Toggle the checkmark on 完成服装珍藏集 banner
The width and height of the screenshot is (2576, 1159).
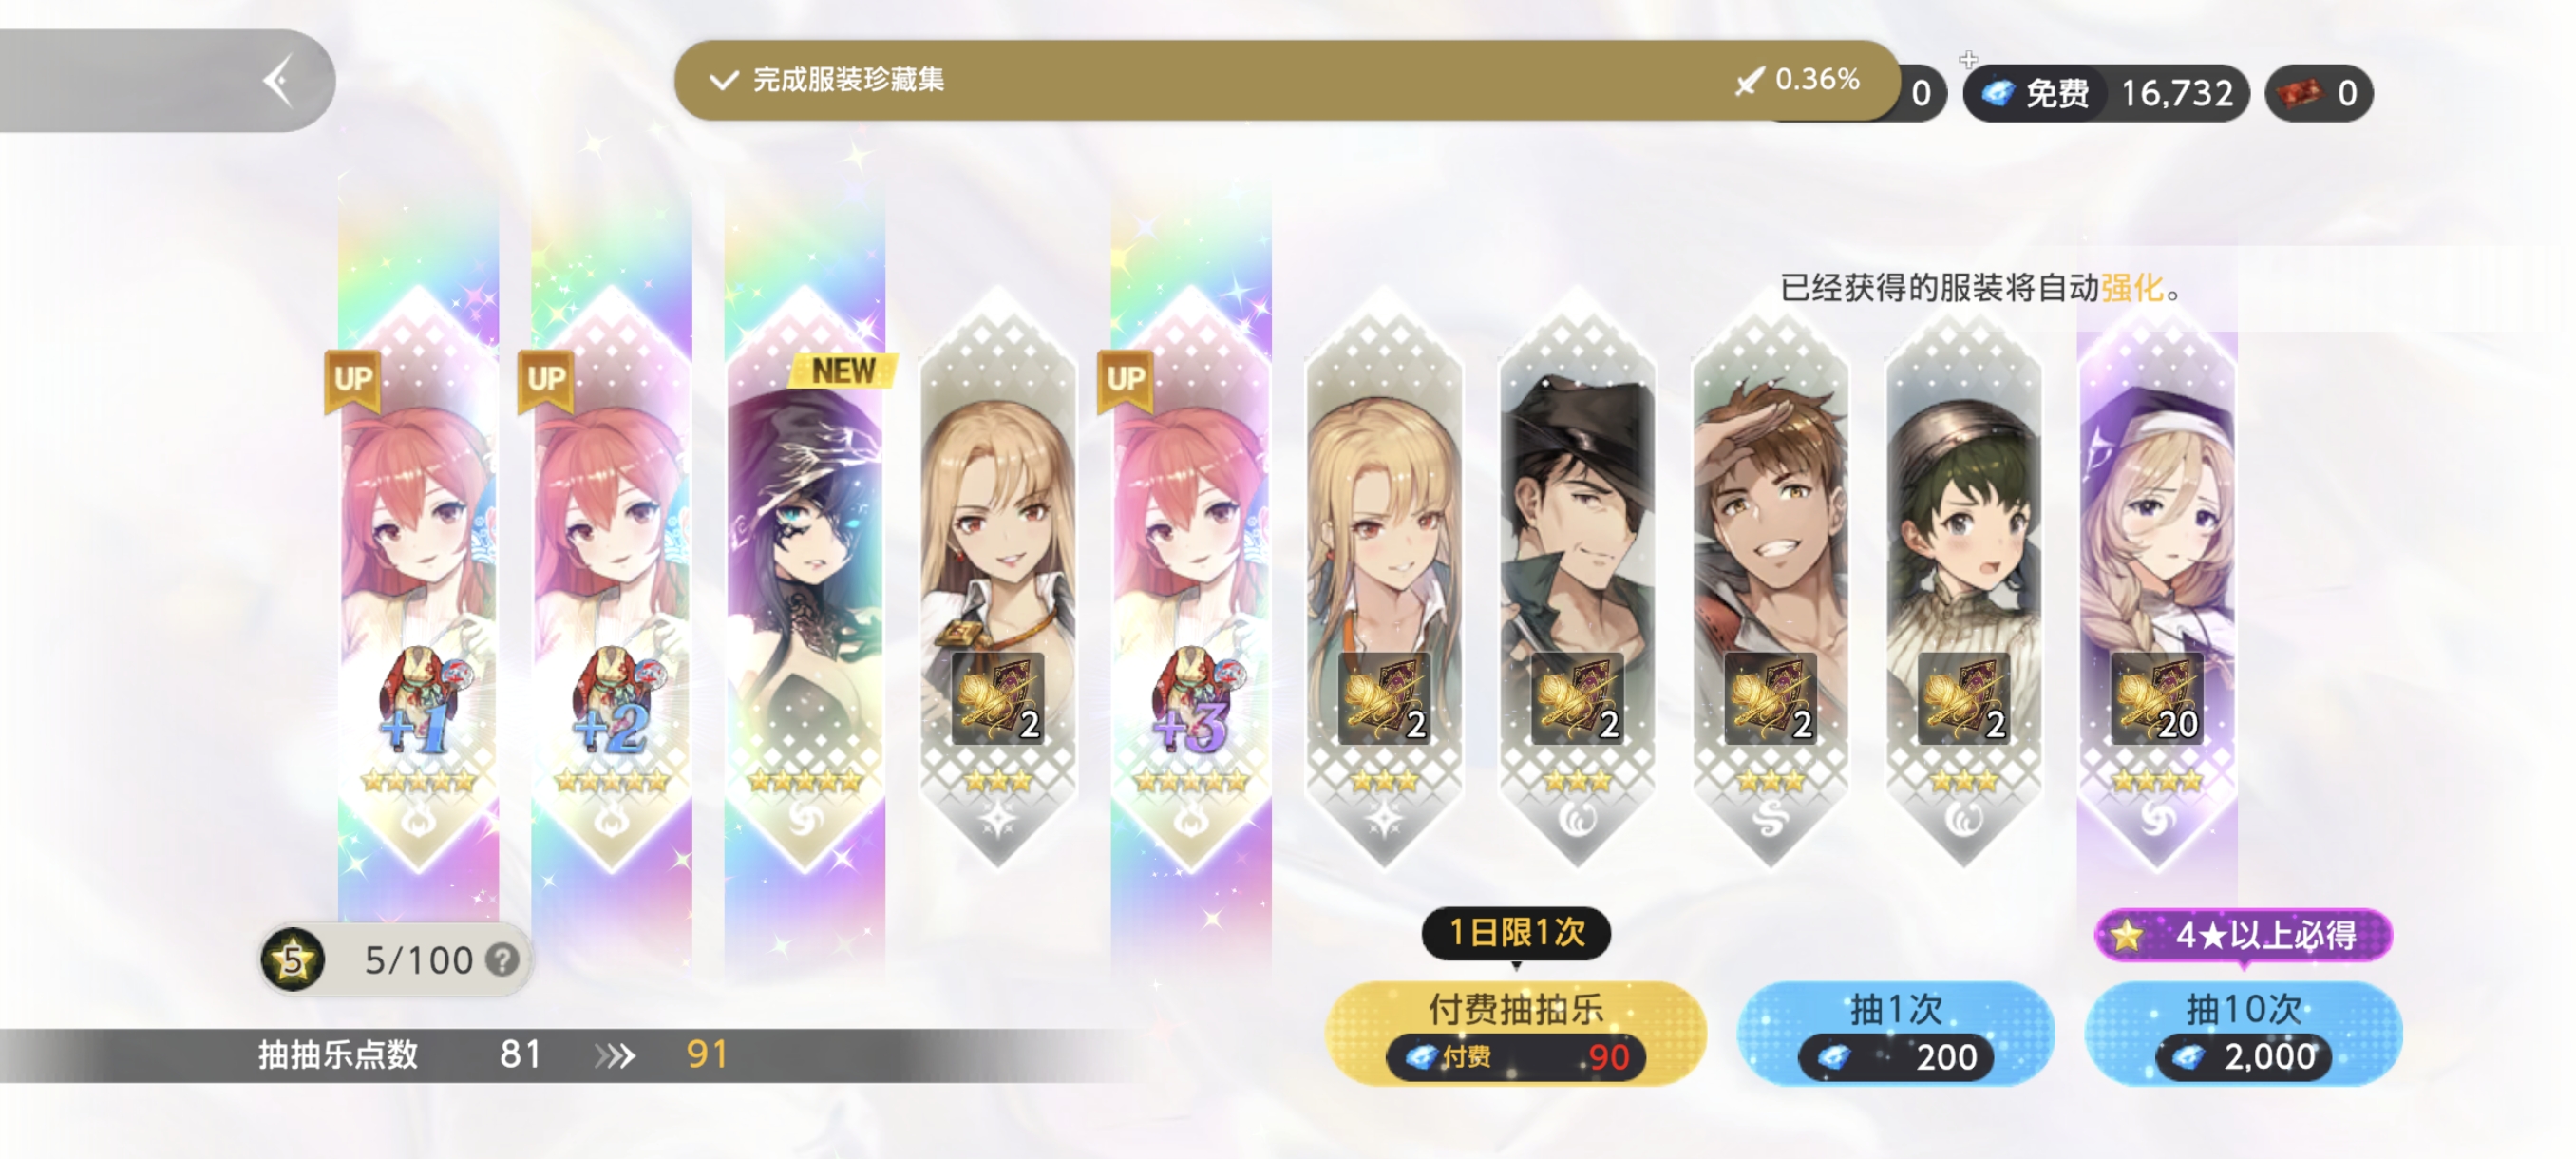[x=723, y=80]
